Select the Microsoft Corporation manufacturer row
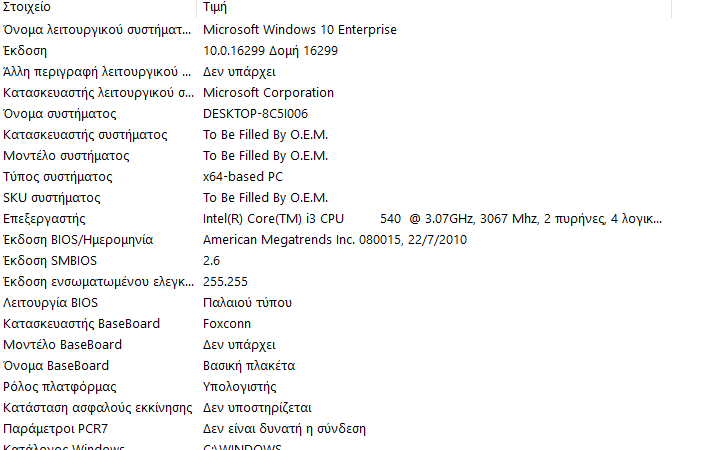This screenshot has height=450, width=706. coord(335,93)
